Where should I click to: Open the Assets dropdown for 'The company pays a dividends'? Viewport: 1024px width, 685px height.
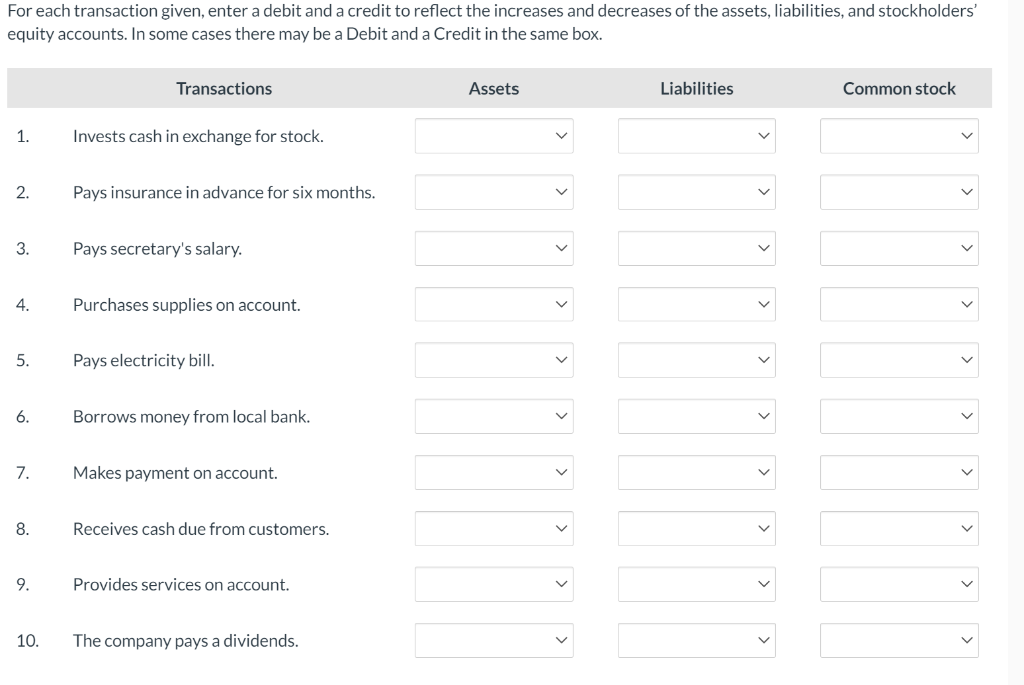click(x=493, y=640)
